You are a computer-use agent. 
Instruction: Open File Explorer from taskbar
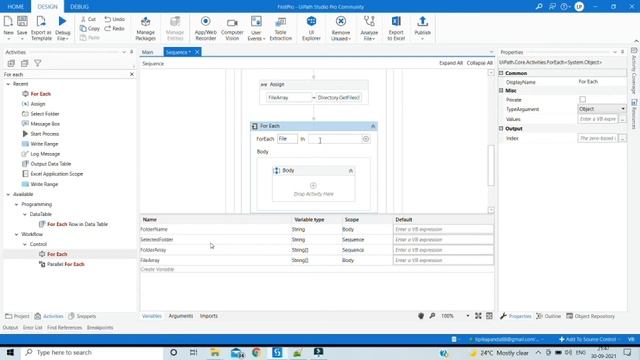[215, 353]
